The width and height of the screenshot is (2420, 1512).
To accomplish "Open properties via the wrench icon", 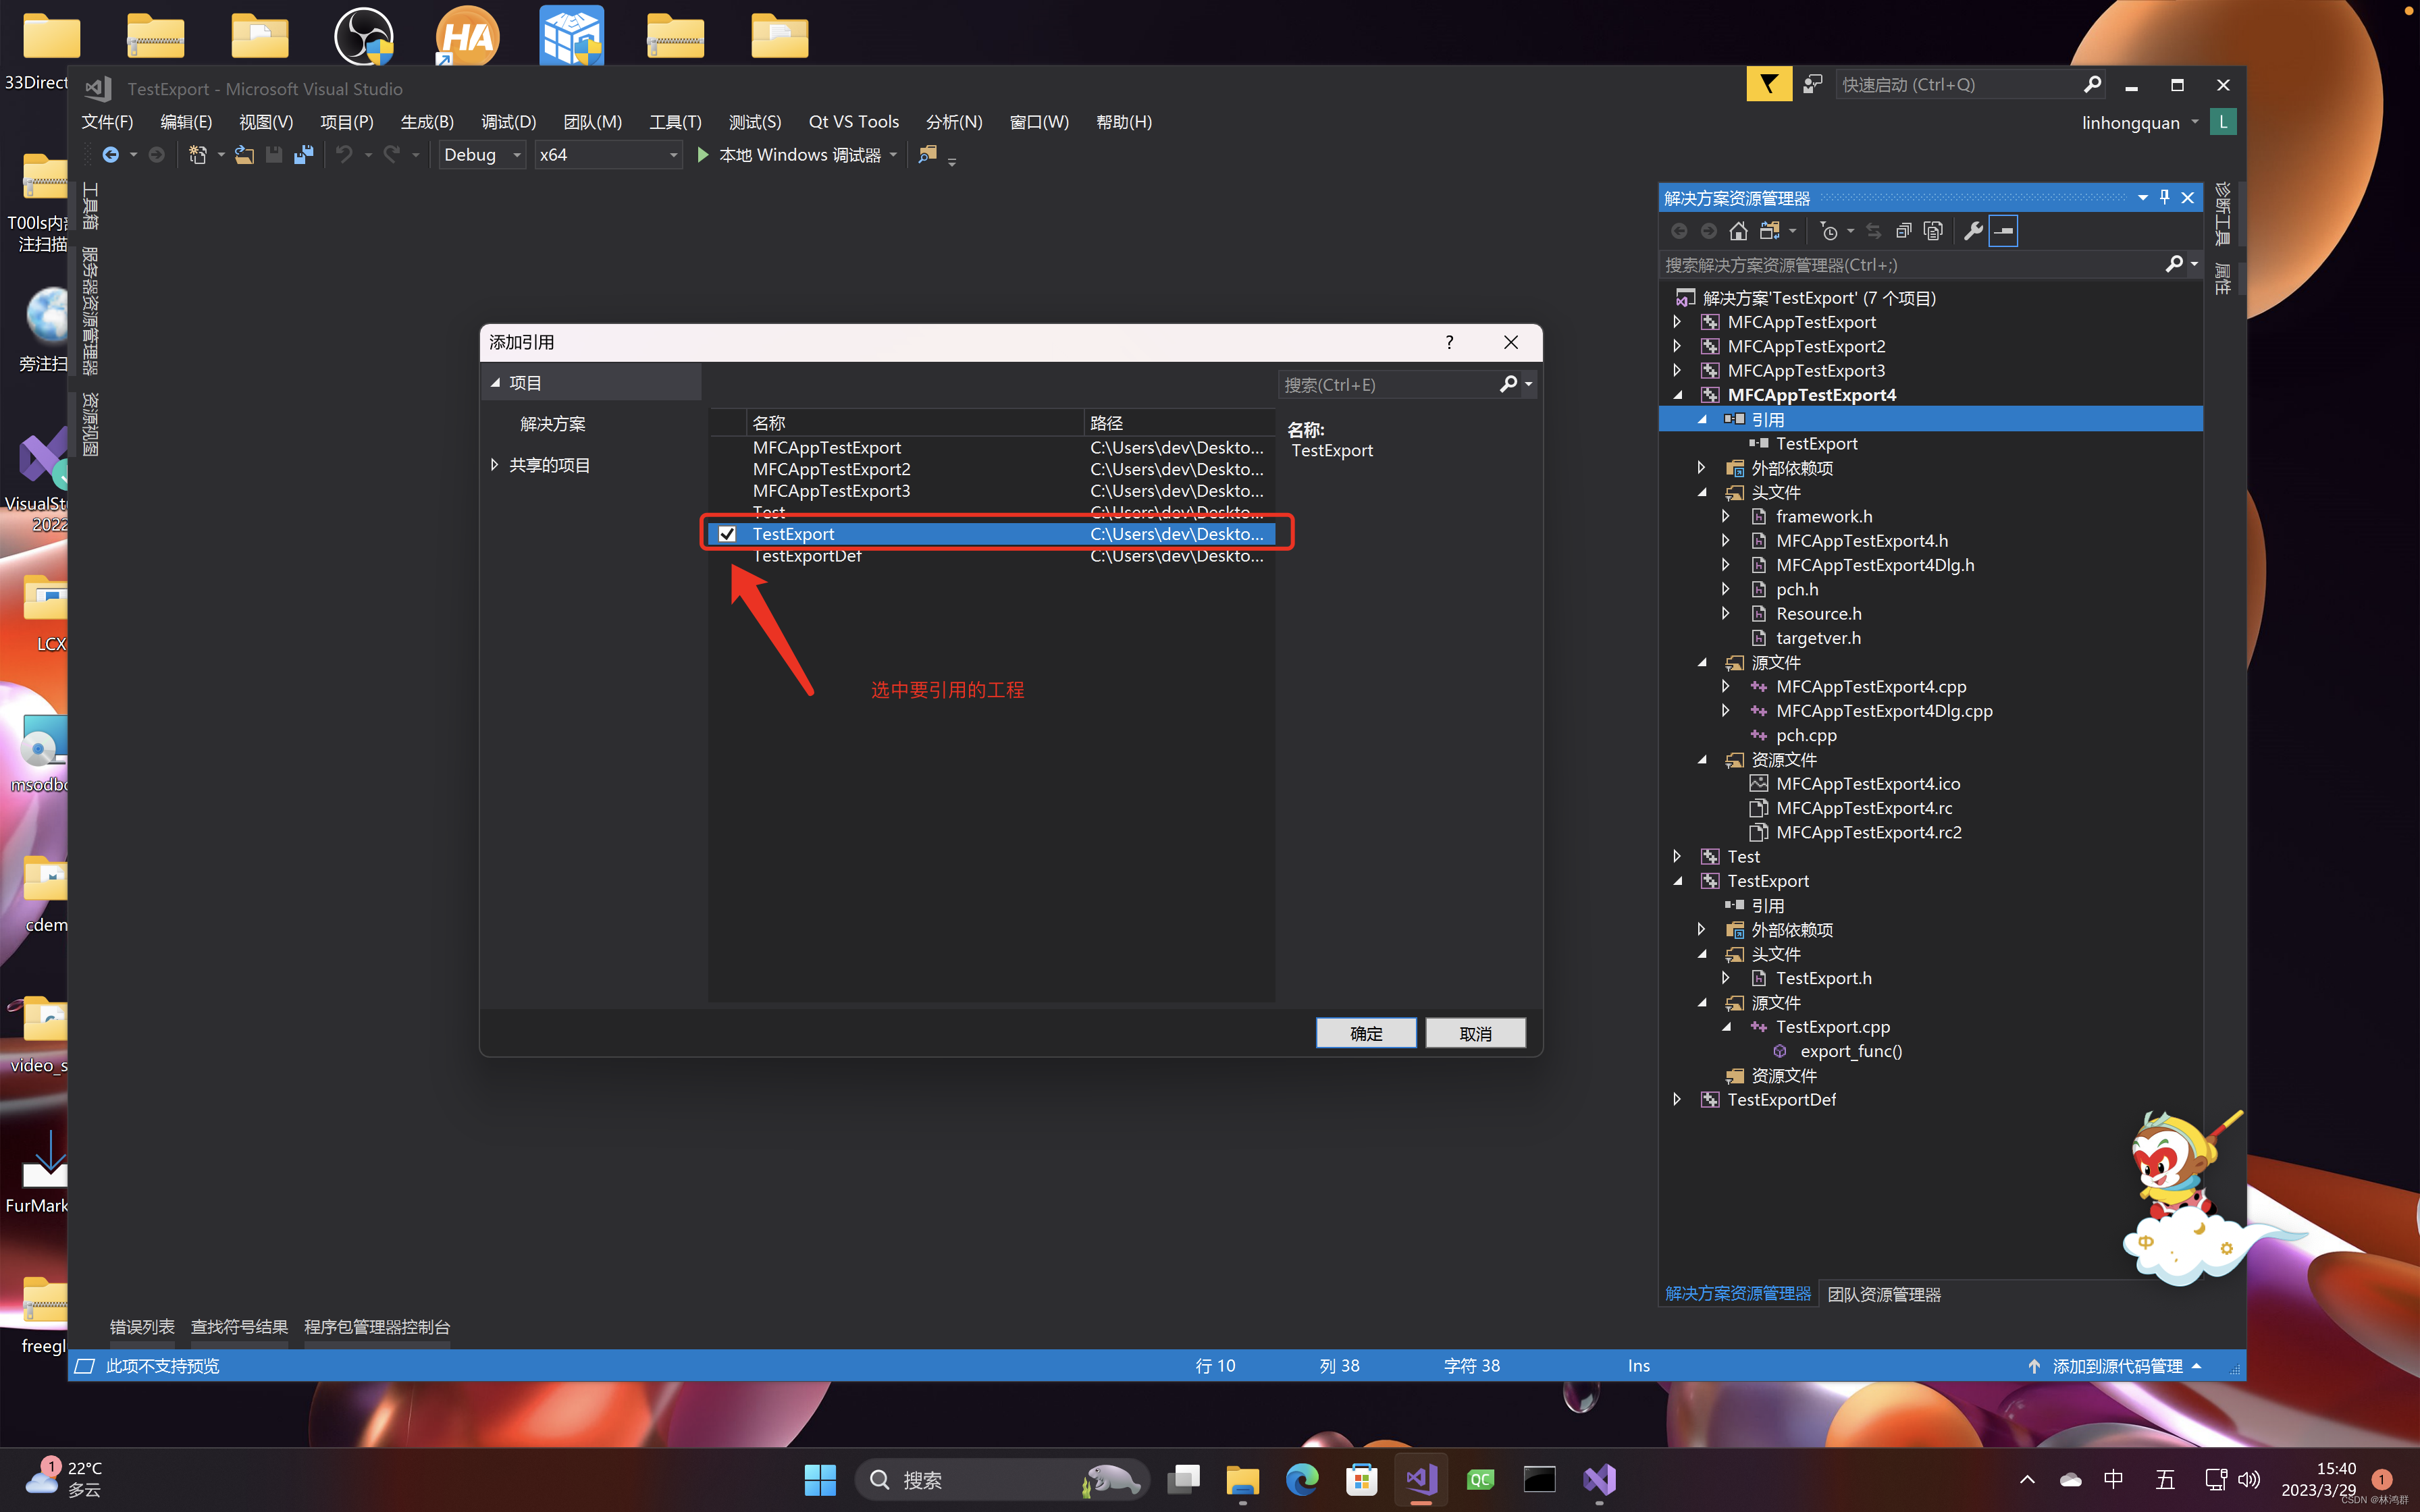I will [x=1973, y=231].
